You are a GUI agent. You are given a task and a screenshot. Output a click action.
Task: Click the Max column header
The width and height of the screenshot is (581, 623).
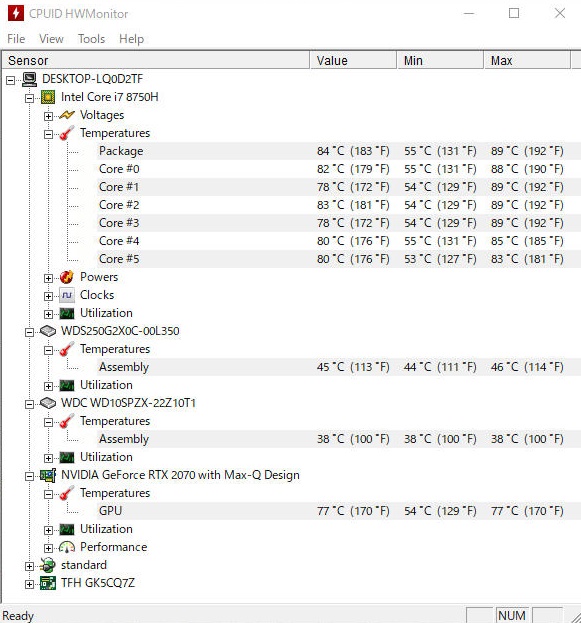(x=527, y=60)
